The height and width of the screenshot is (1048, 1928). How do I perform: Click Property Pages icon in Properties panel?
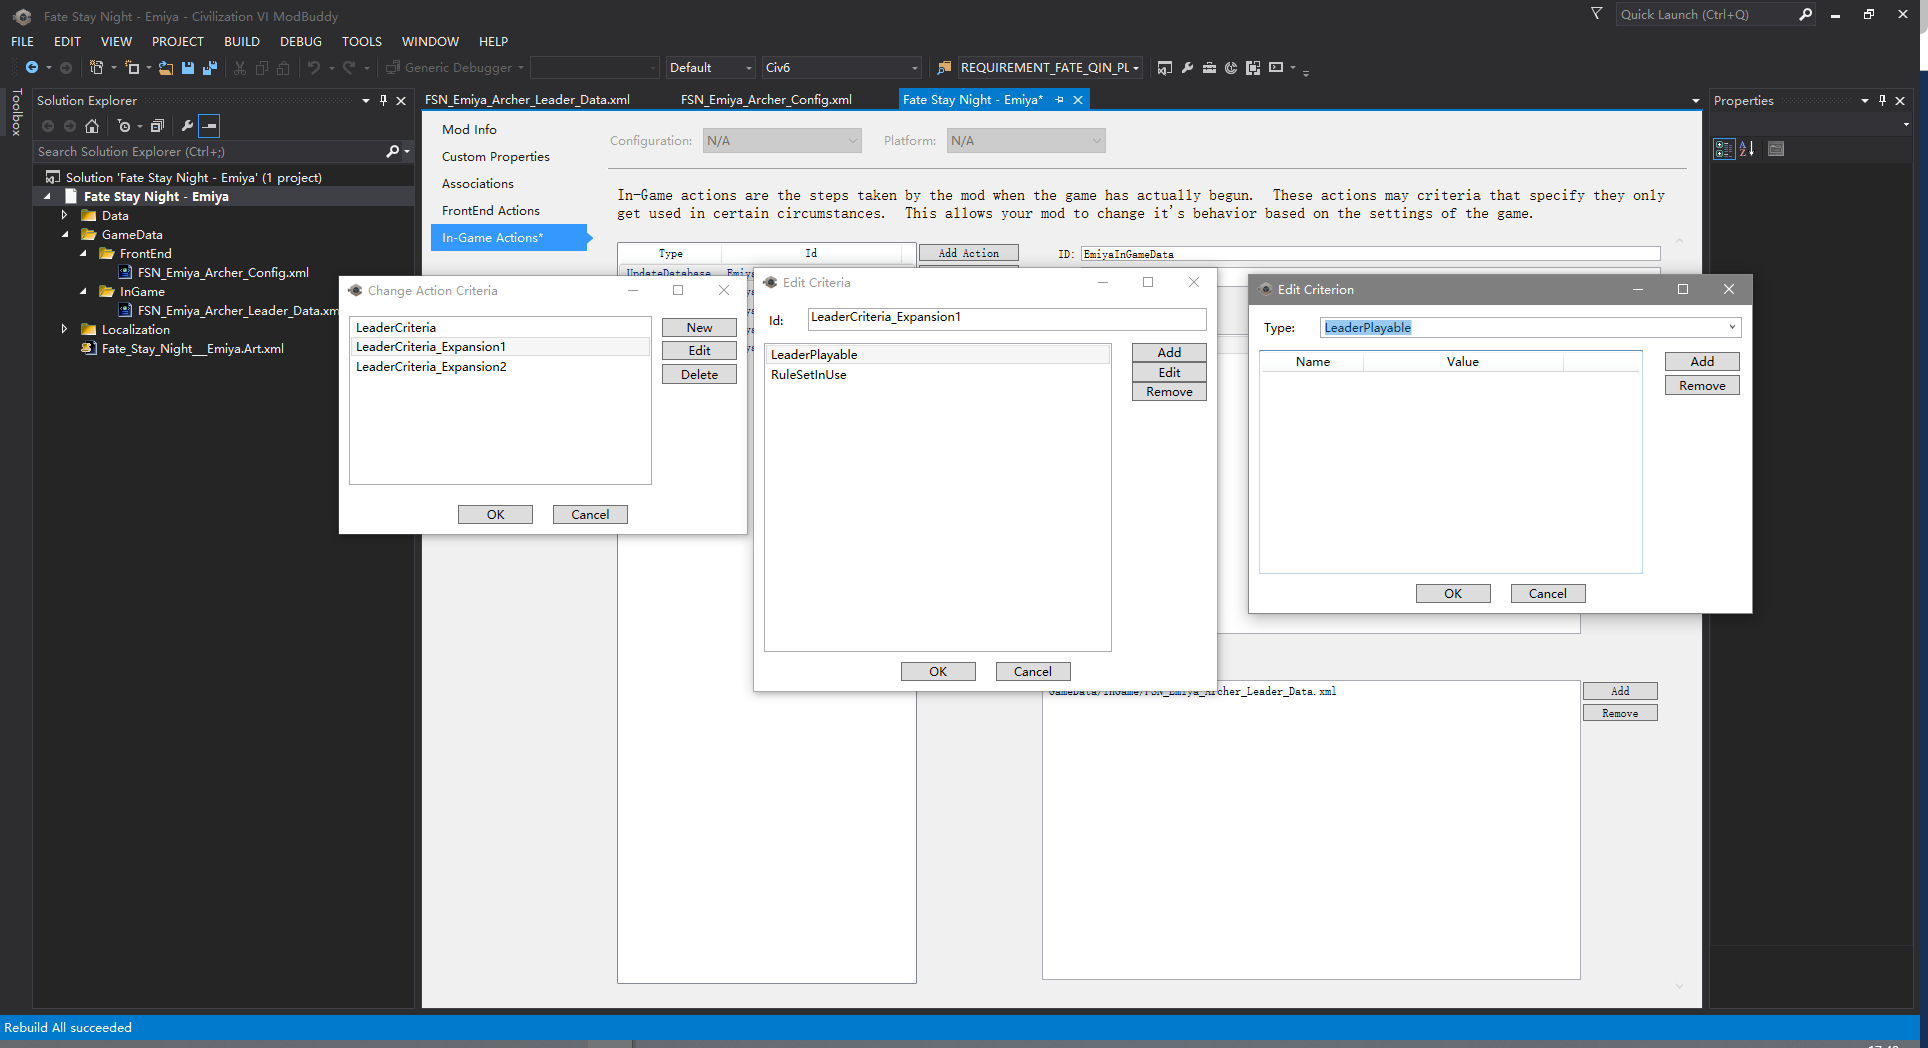tap(1776, 149)
